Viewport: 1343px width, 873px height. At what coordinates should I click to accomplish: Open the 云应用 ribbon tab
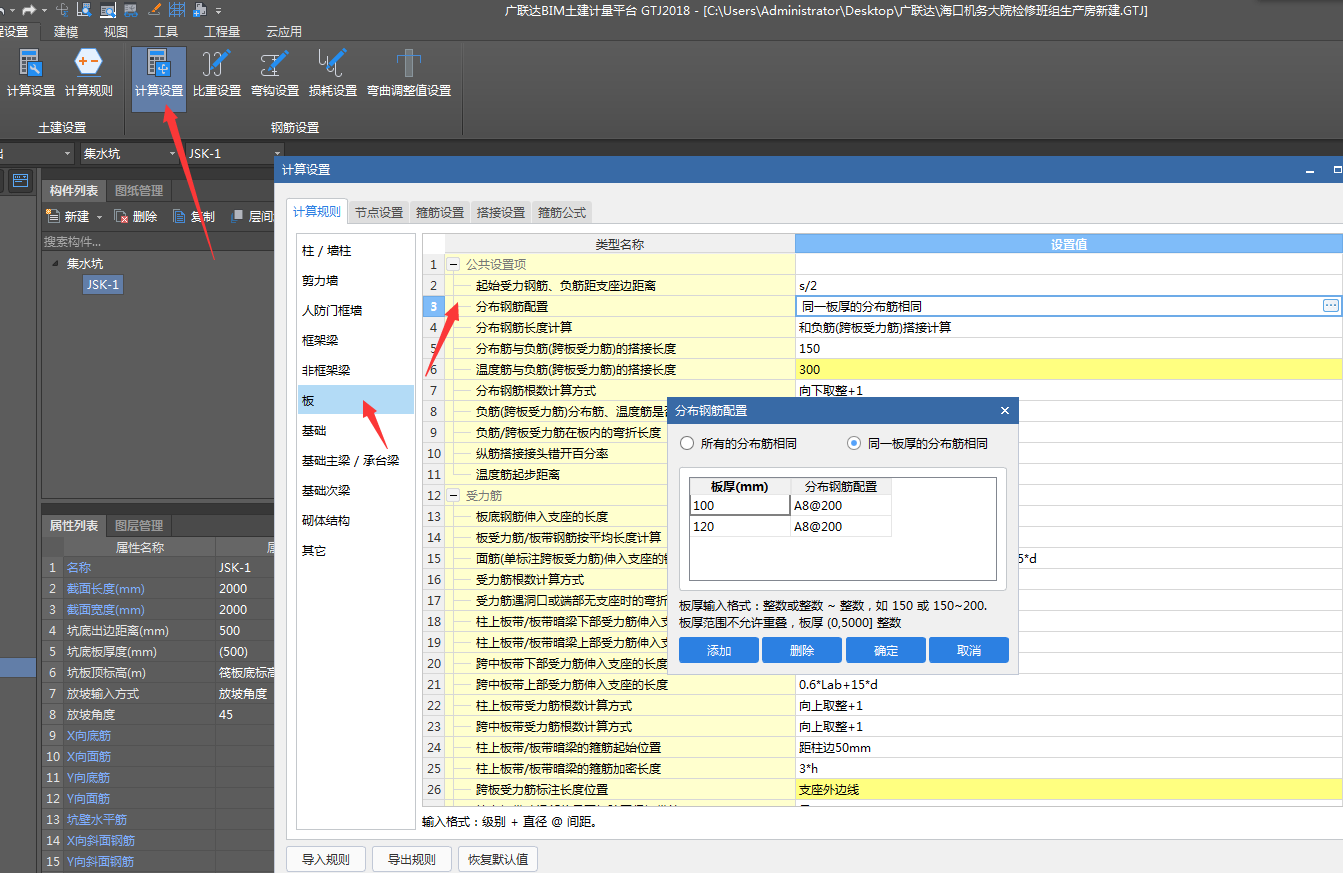284,31
